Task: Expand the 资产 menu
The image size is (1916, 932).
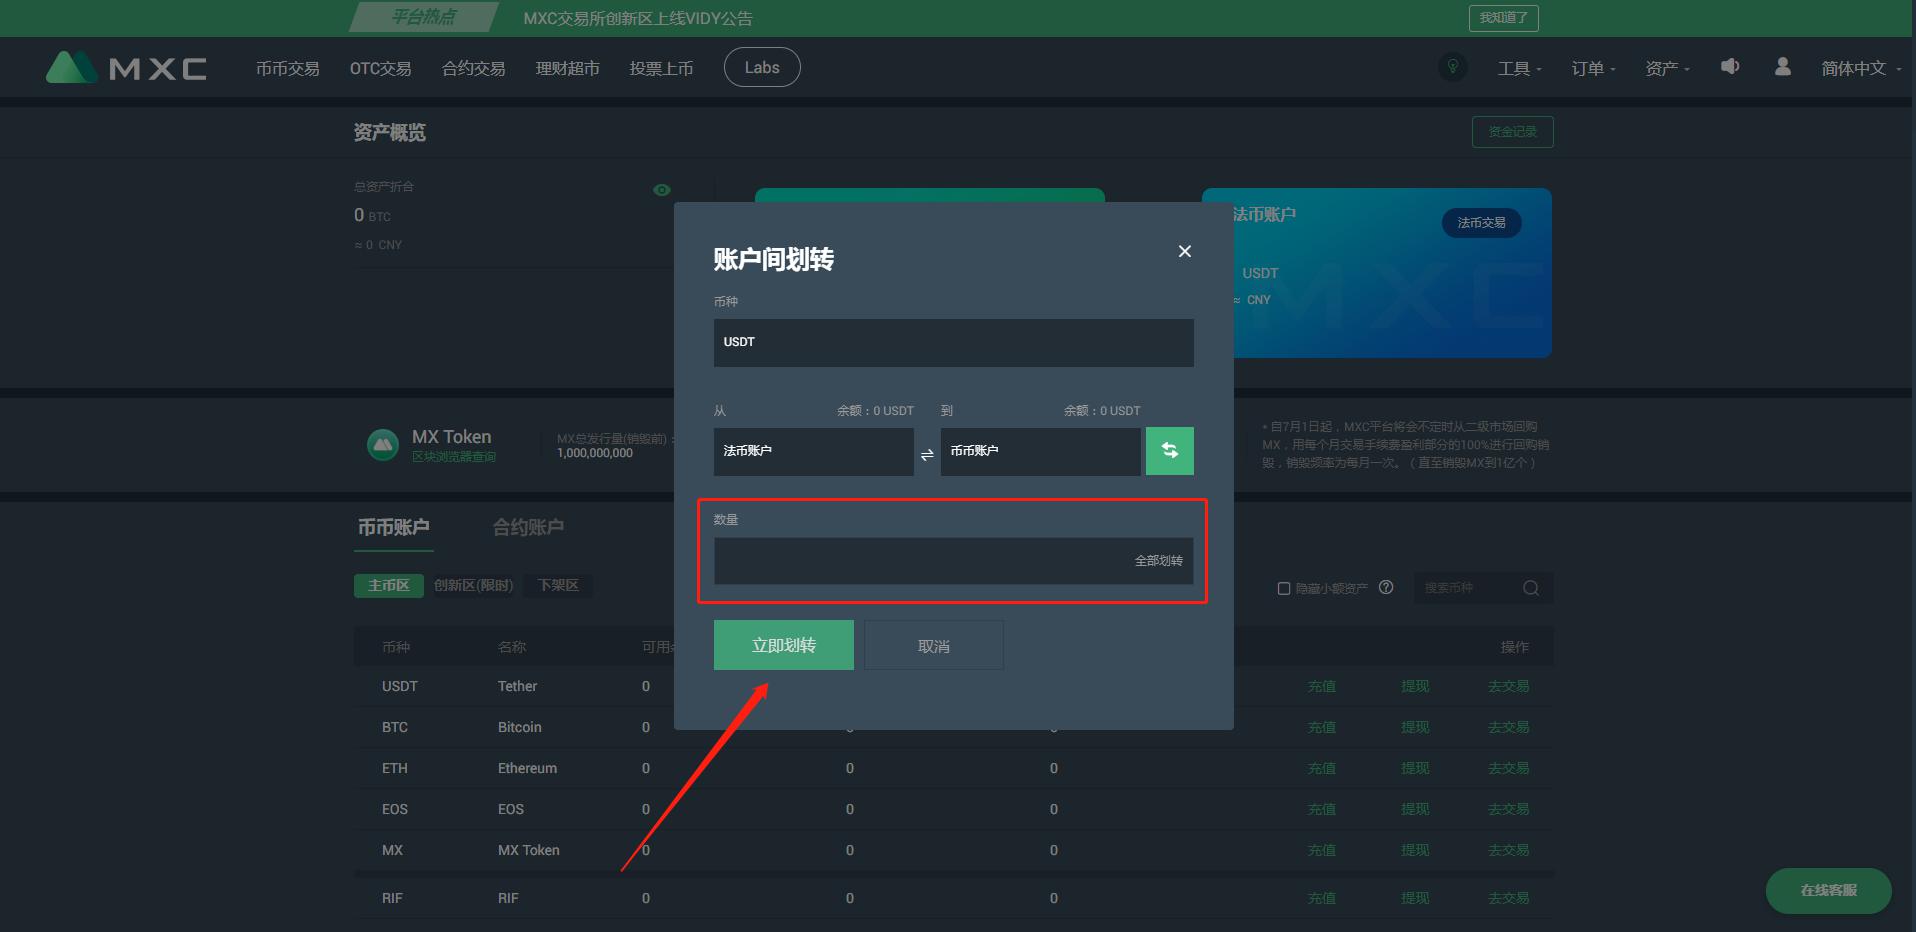Action: [x=1667, y=68]
